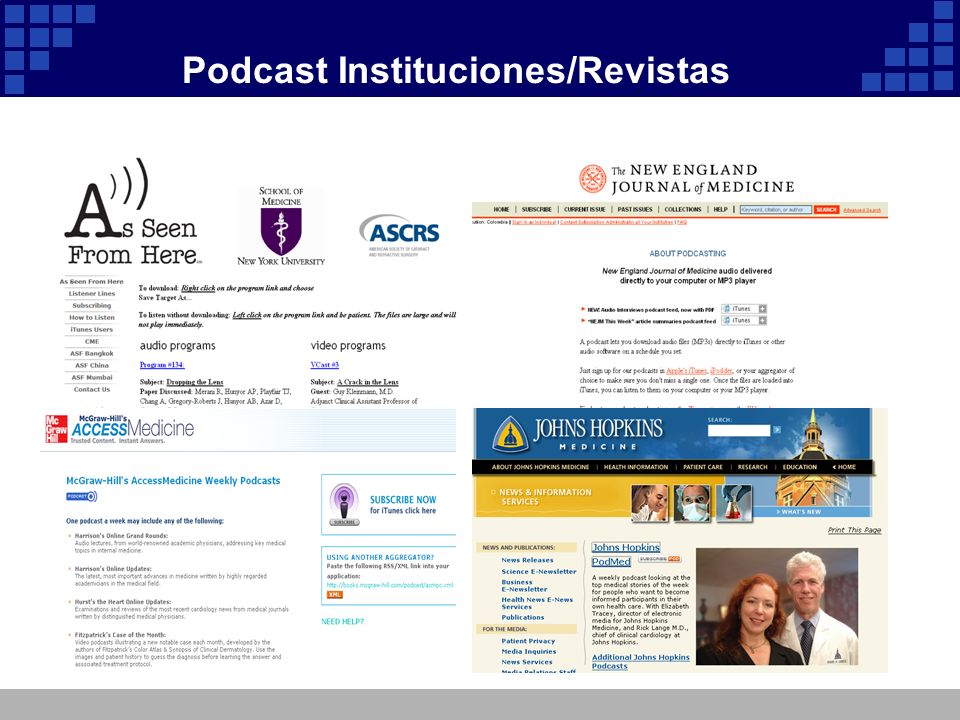The width and height of the screenshot is (960, 720).
Task: Open Research tab on Johns Hopkins
Action: point(752,467)
